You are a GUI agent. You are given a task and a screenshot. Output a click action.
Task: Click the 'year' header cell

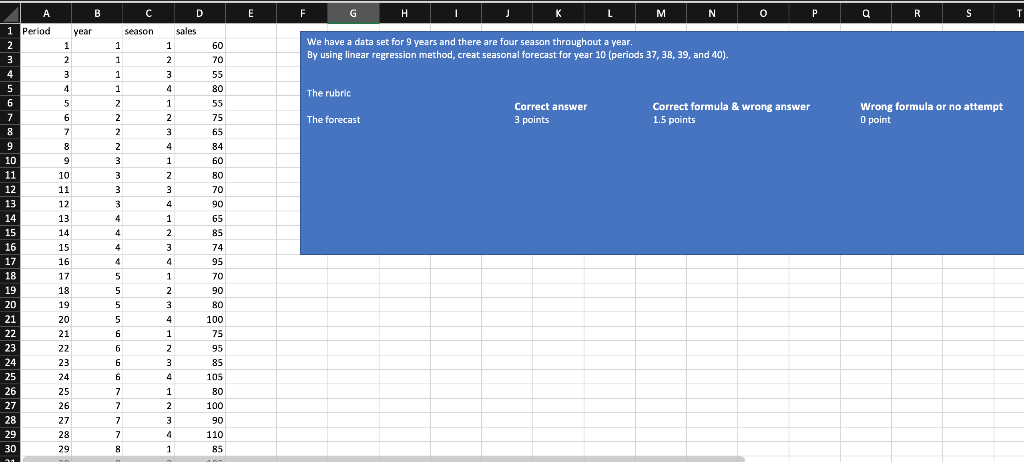[97, 31]
